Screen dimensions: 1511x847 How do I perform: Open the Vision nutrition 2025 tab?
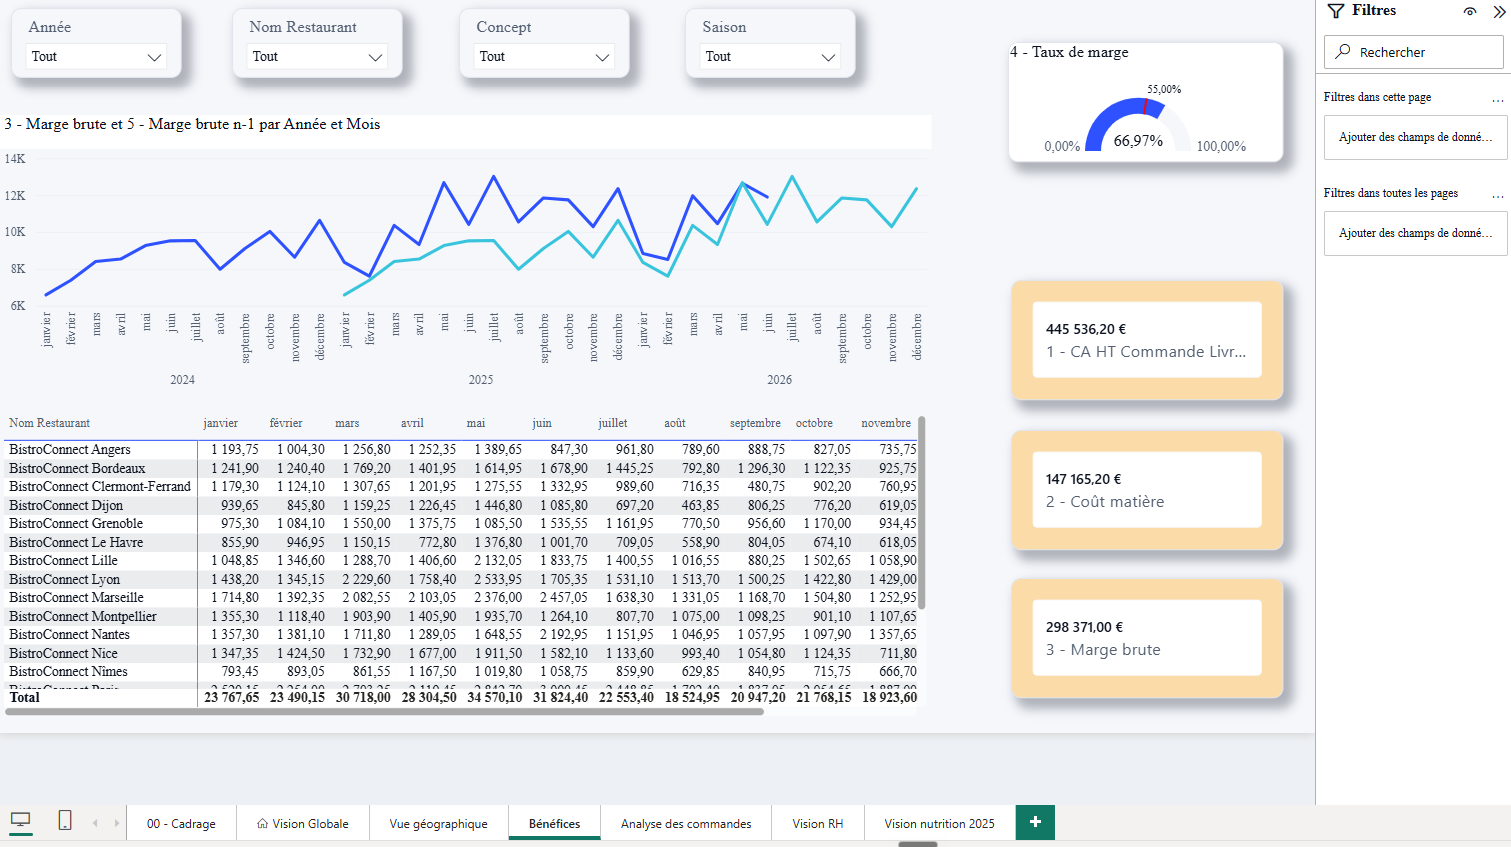coord(940,823)
